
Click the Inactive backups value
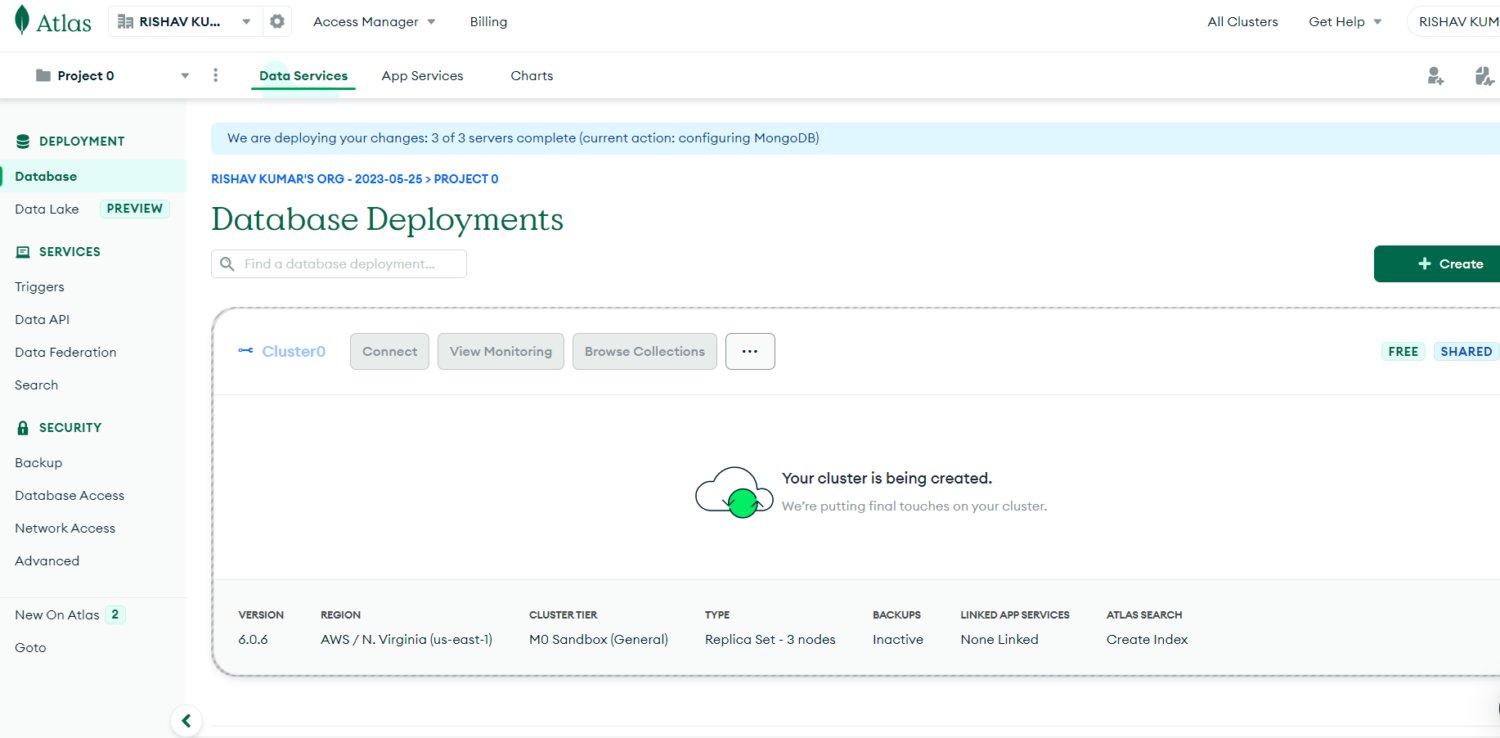coord(898,639)
